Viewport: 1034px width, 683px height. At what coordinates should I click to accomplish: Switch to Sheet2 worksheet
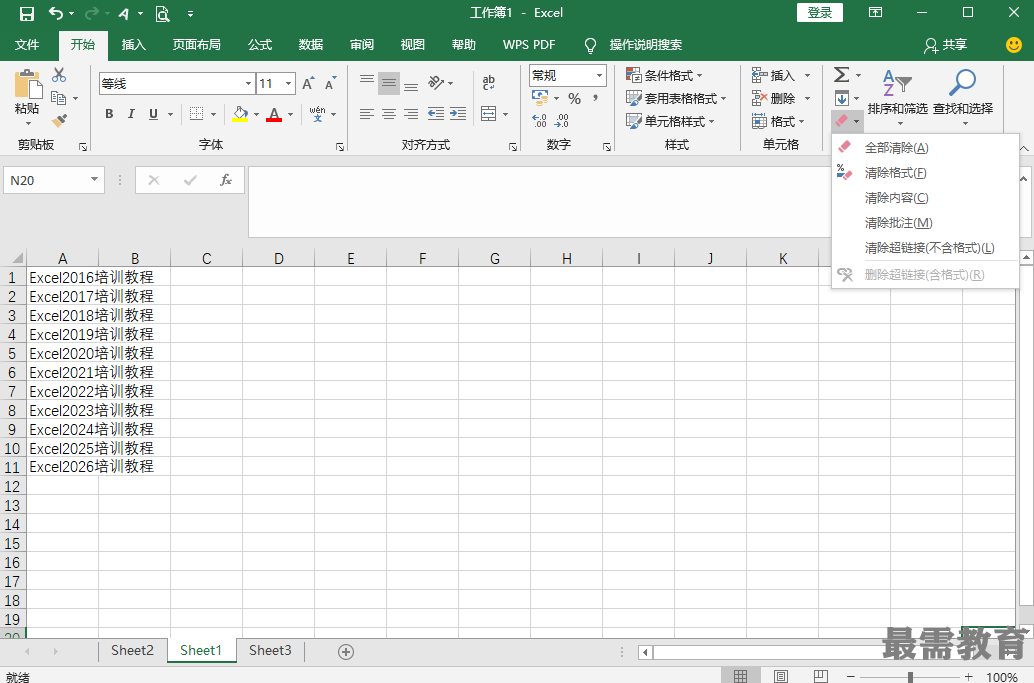[132, 651]
